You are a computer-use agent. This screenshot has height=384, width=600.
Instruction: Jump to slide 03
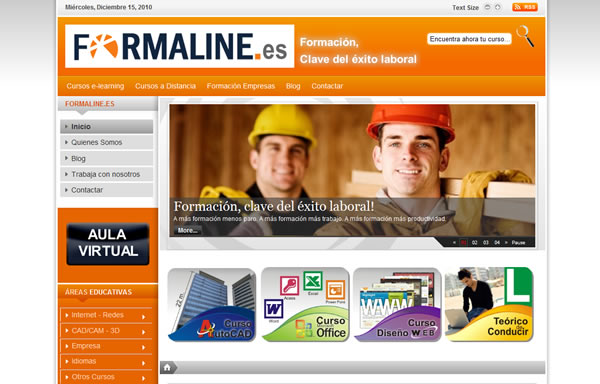coord(486,242)
